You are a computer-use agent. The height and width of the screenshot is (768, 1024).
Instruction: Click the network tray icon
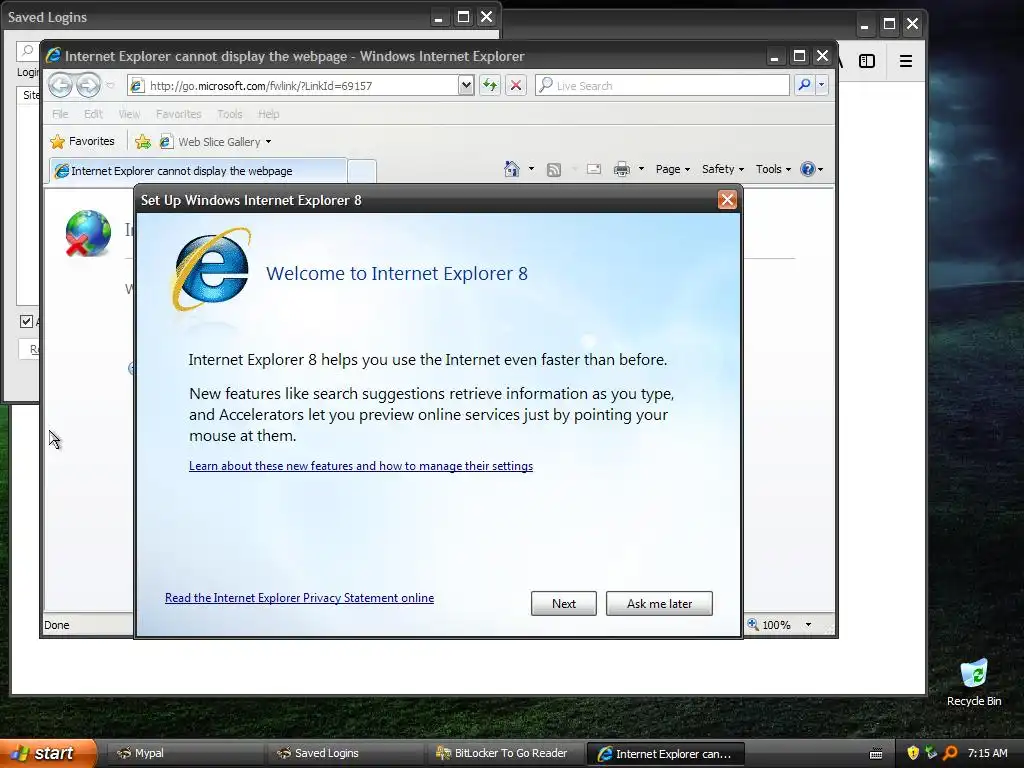931,753
